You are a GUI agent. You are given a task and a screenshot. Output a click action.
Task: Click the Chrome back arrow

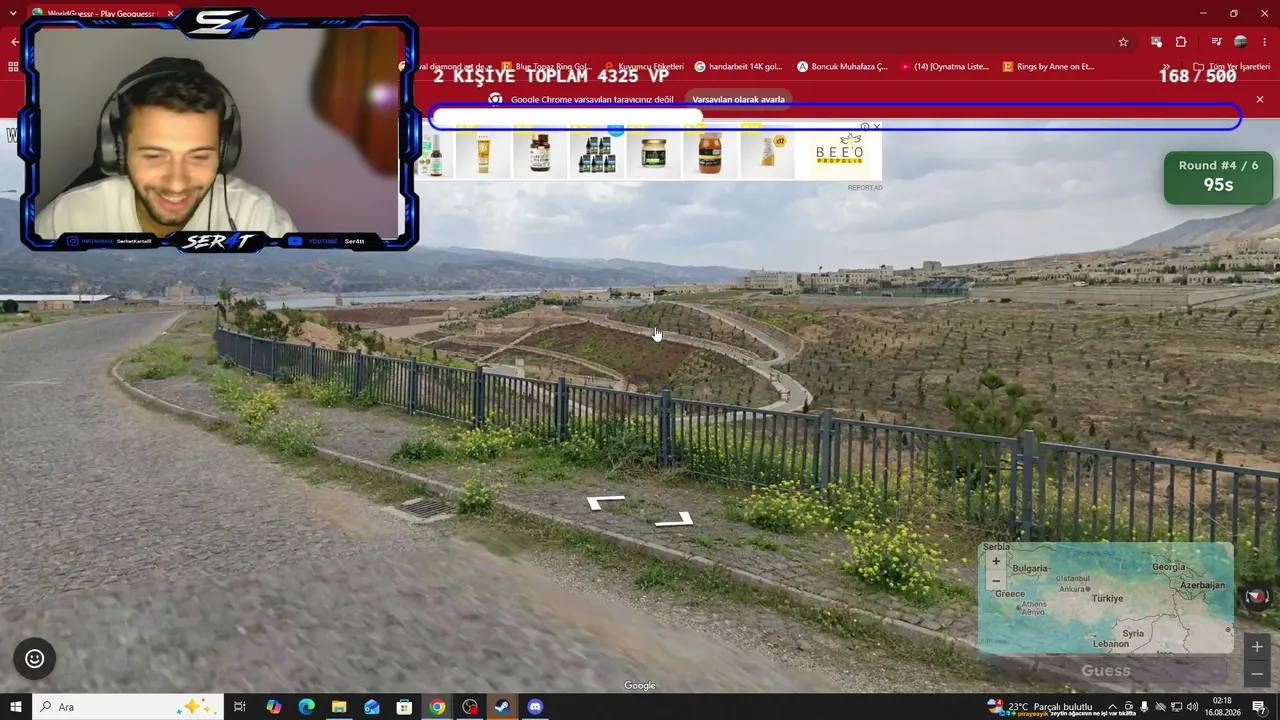click(x=14, y=42)
